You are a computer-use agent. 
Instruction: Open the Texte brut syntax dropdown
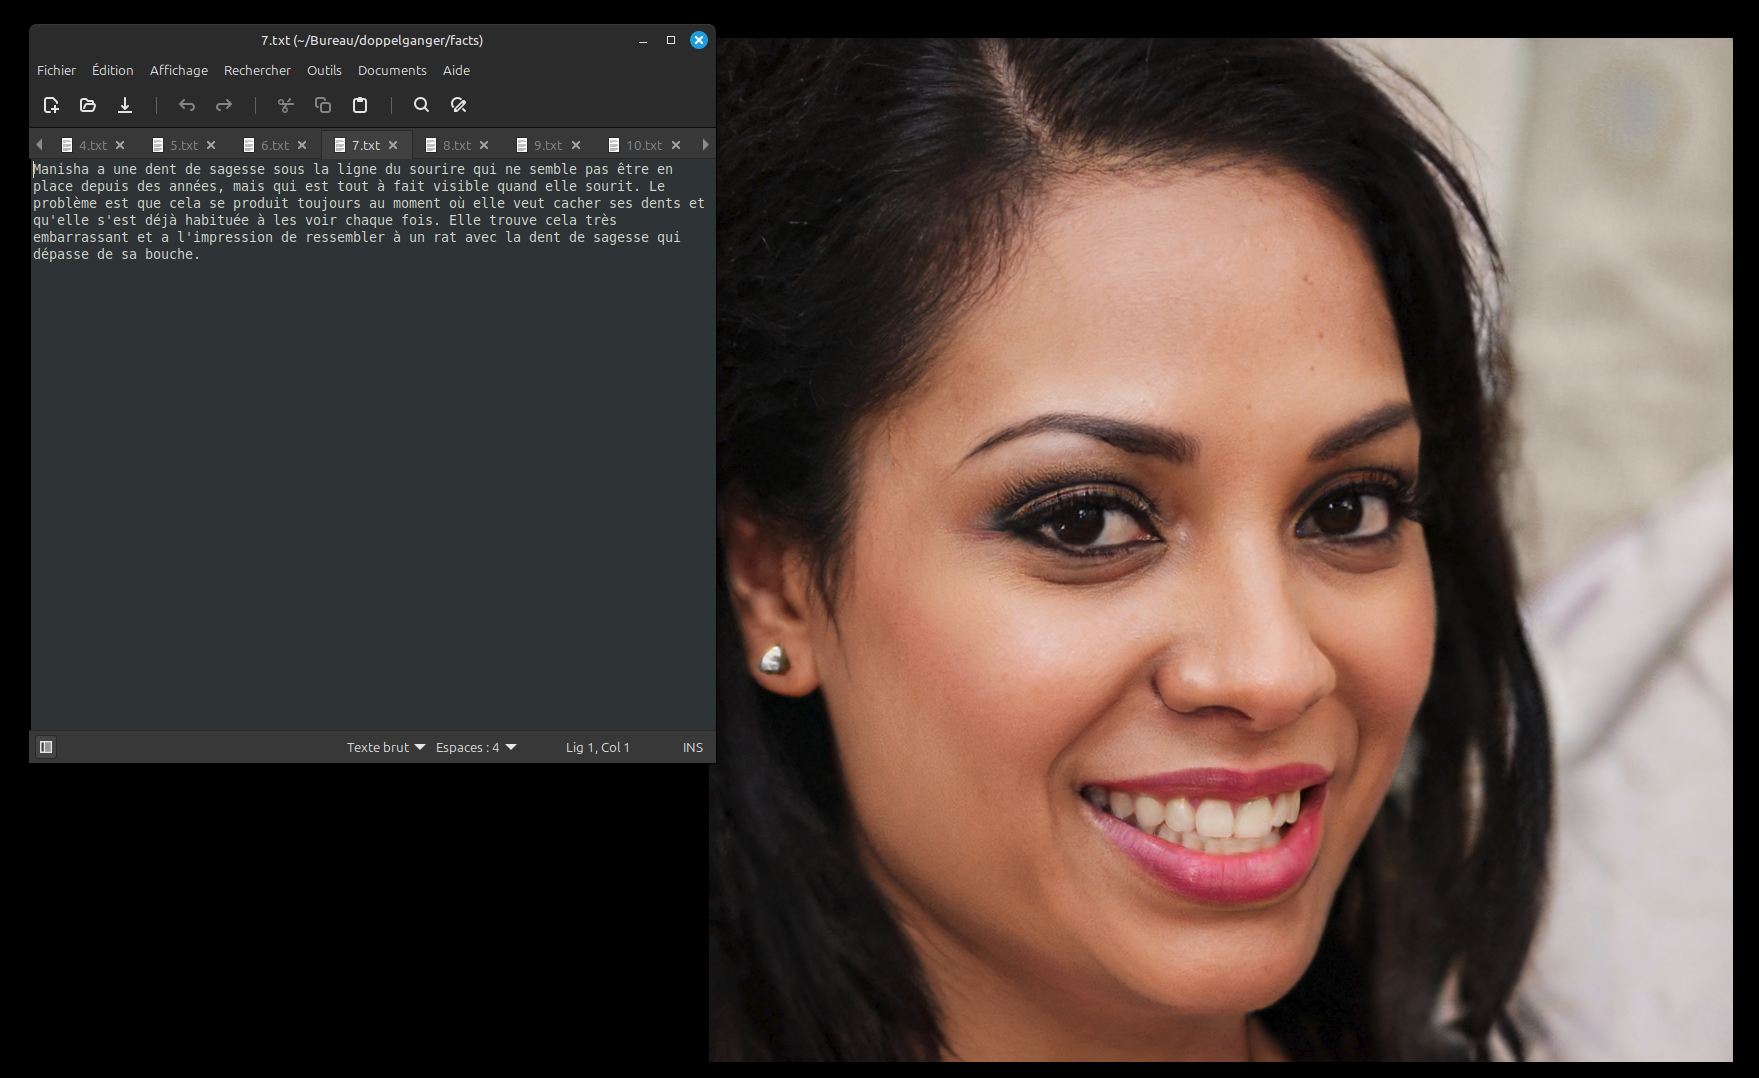click(x=385, y=747)
